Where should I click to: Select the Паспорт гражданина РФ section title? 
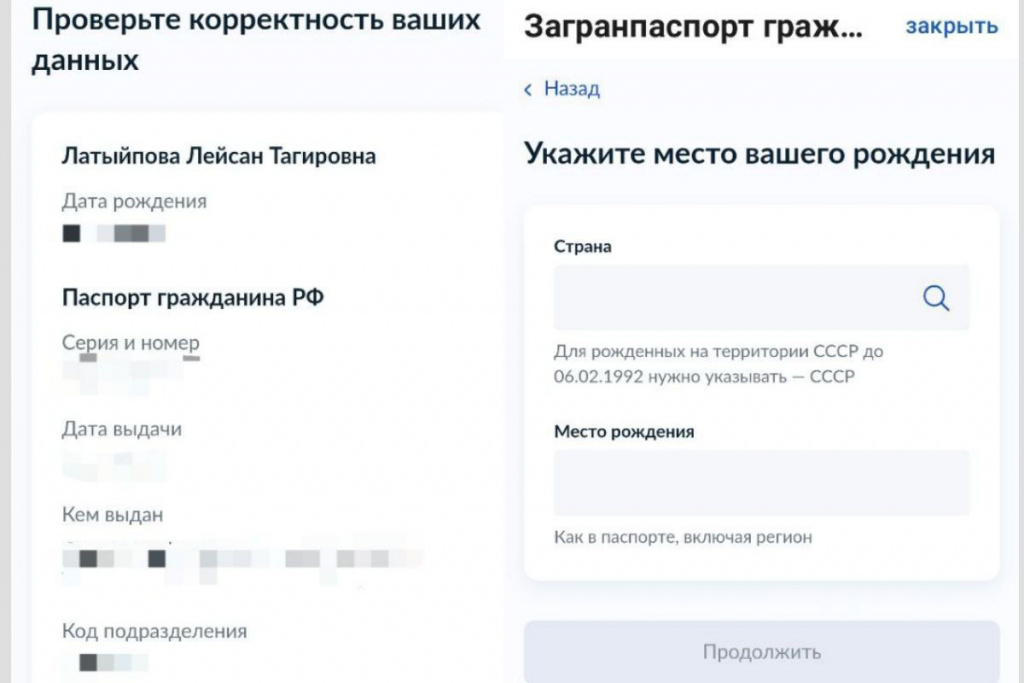pyautogui.click(x=193, y=298)
